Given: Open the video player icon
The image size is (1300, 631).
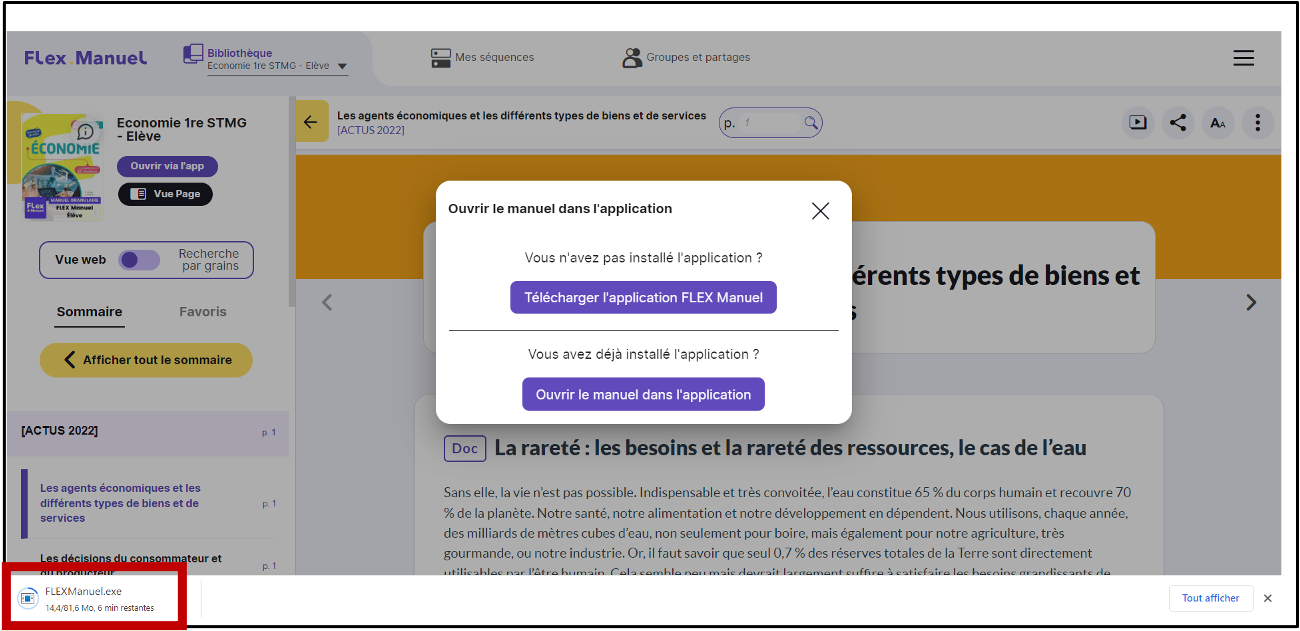Looking at the screenshot, I should pyautogui.click(x=1137, y=123).
